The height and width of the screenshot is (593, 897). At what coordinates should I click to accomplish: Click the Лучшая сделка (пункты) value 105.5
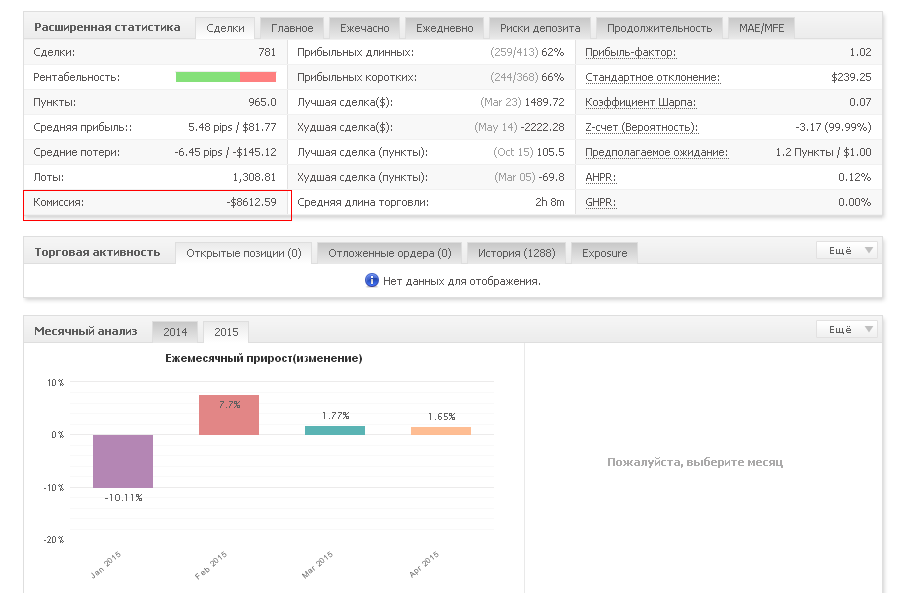(550, 153)
